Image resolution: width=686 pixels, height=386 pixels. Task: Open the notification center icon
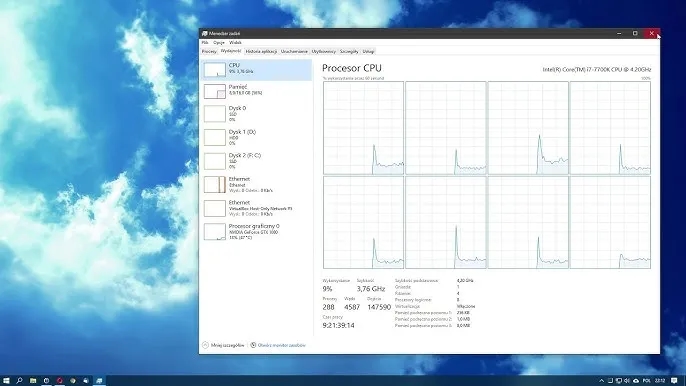click(x=674, y=381)
